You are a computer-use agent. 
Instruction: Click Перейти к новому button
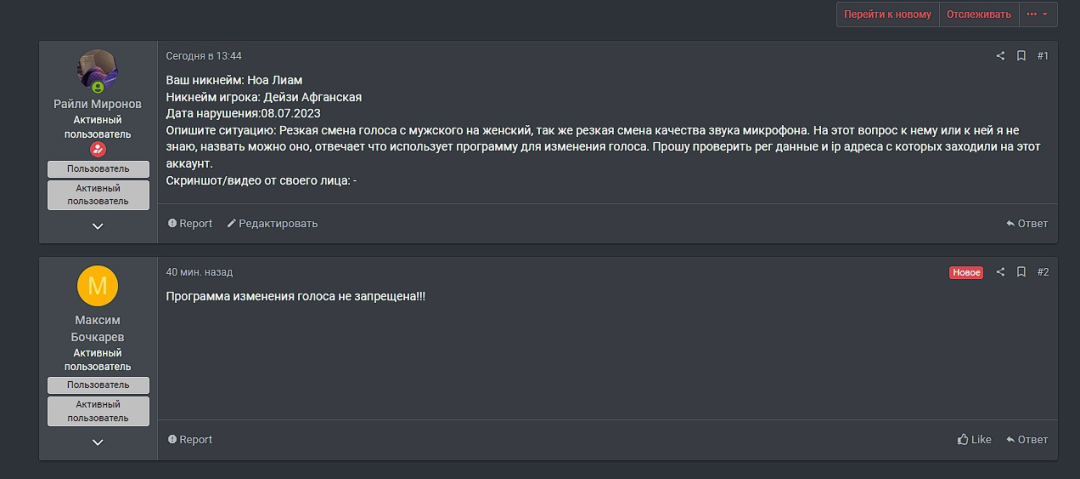(x=887, y=14)
